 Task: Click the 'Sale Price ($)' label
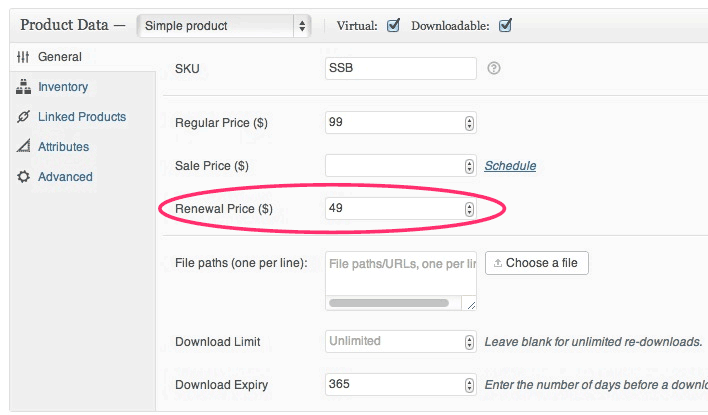click(212, 166)
